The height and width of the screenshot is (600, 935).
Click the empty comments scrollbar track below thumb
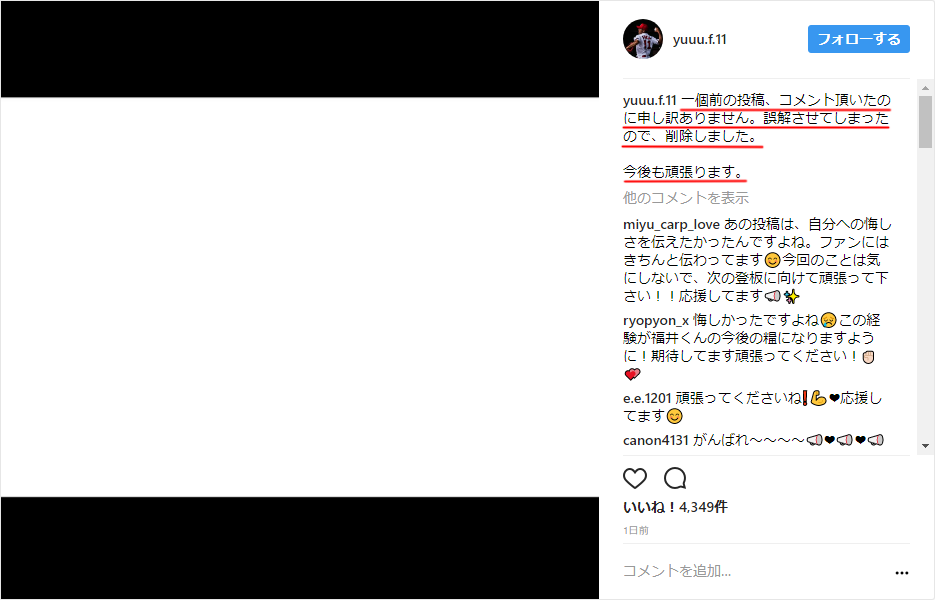pyautogui.click(x=925, y=293)
